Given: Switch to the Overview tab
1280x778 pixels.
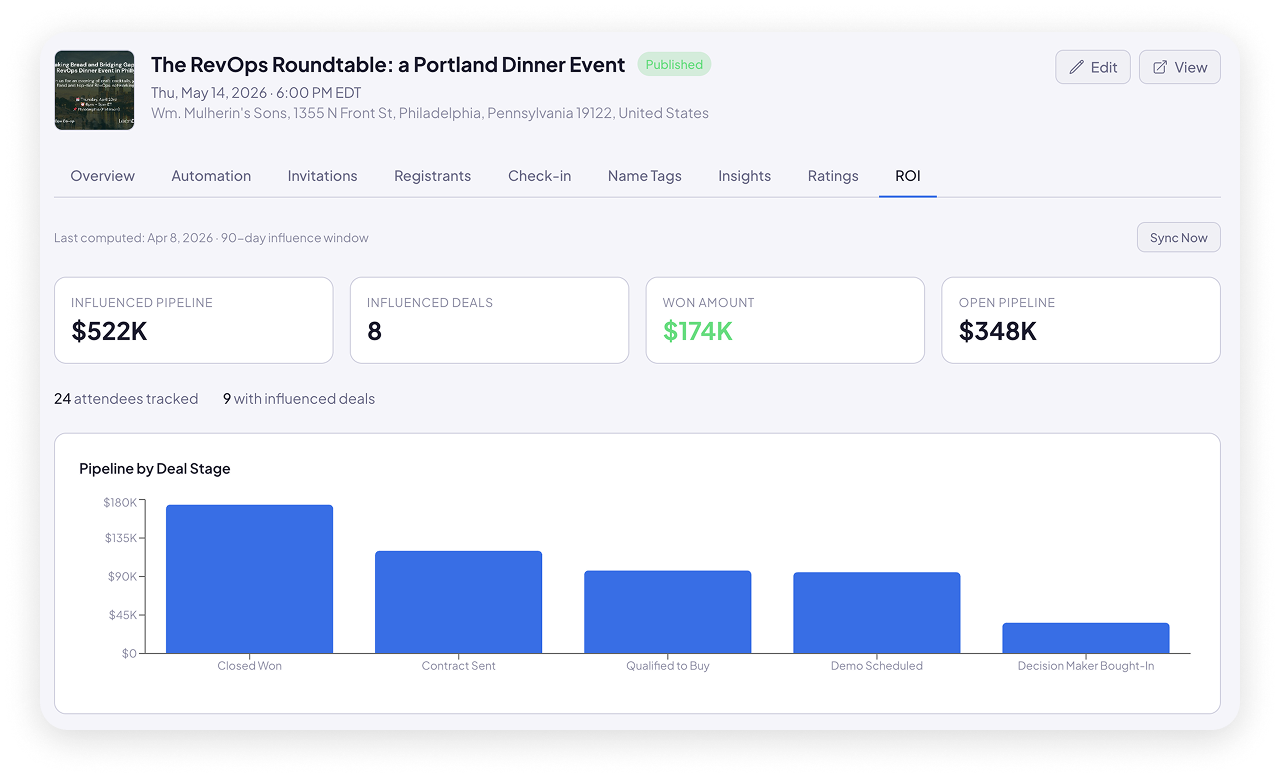Looking at the screenshot, I should coord(102,176).
